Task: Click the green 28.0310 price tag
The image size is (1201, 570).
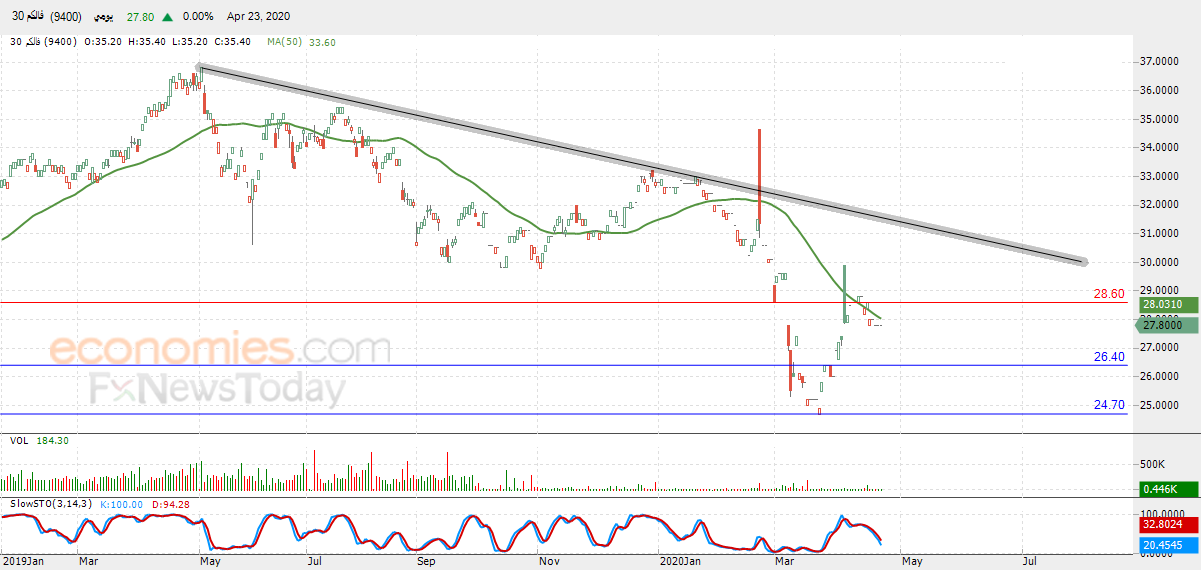Action: point(1168,304)
